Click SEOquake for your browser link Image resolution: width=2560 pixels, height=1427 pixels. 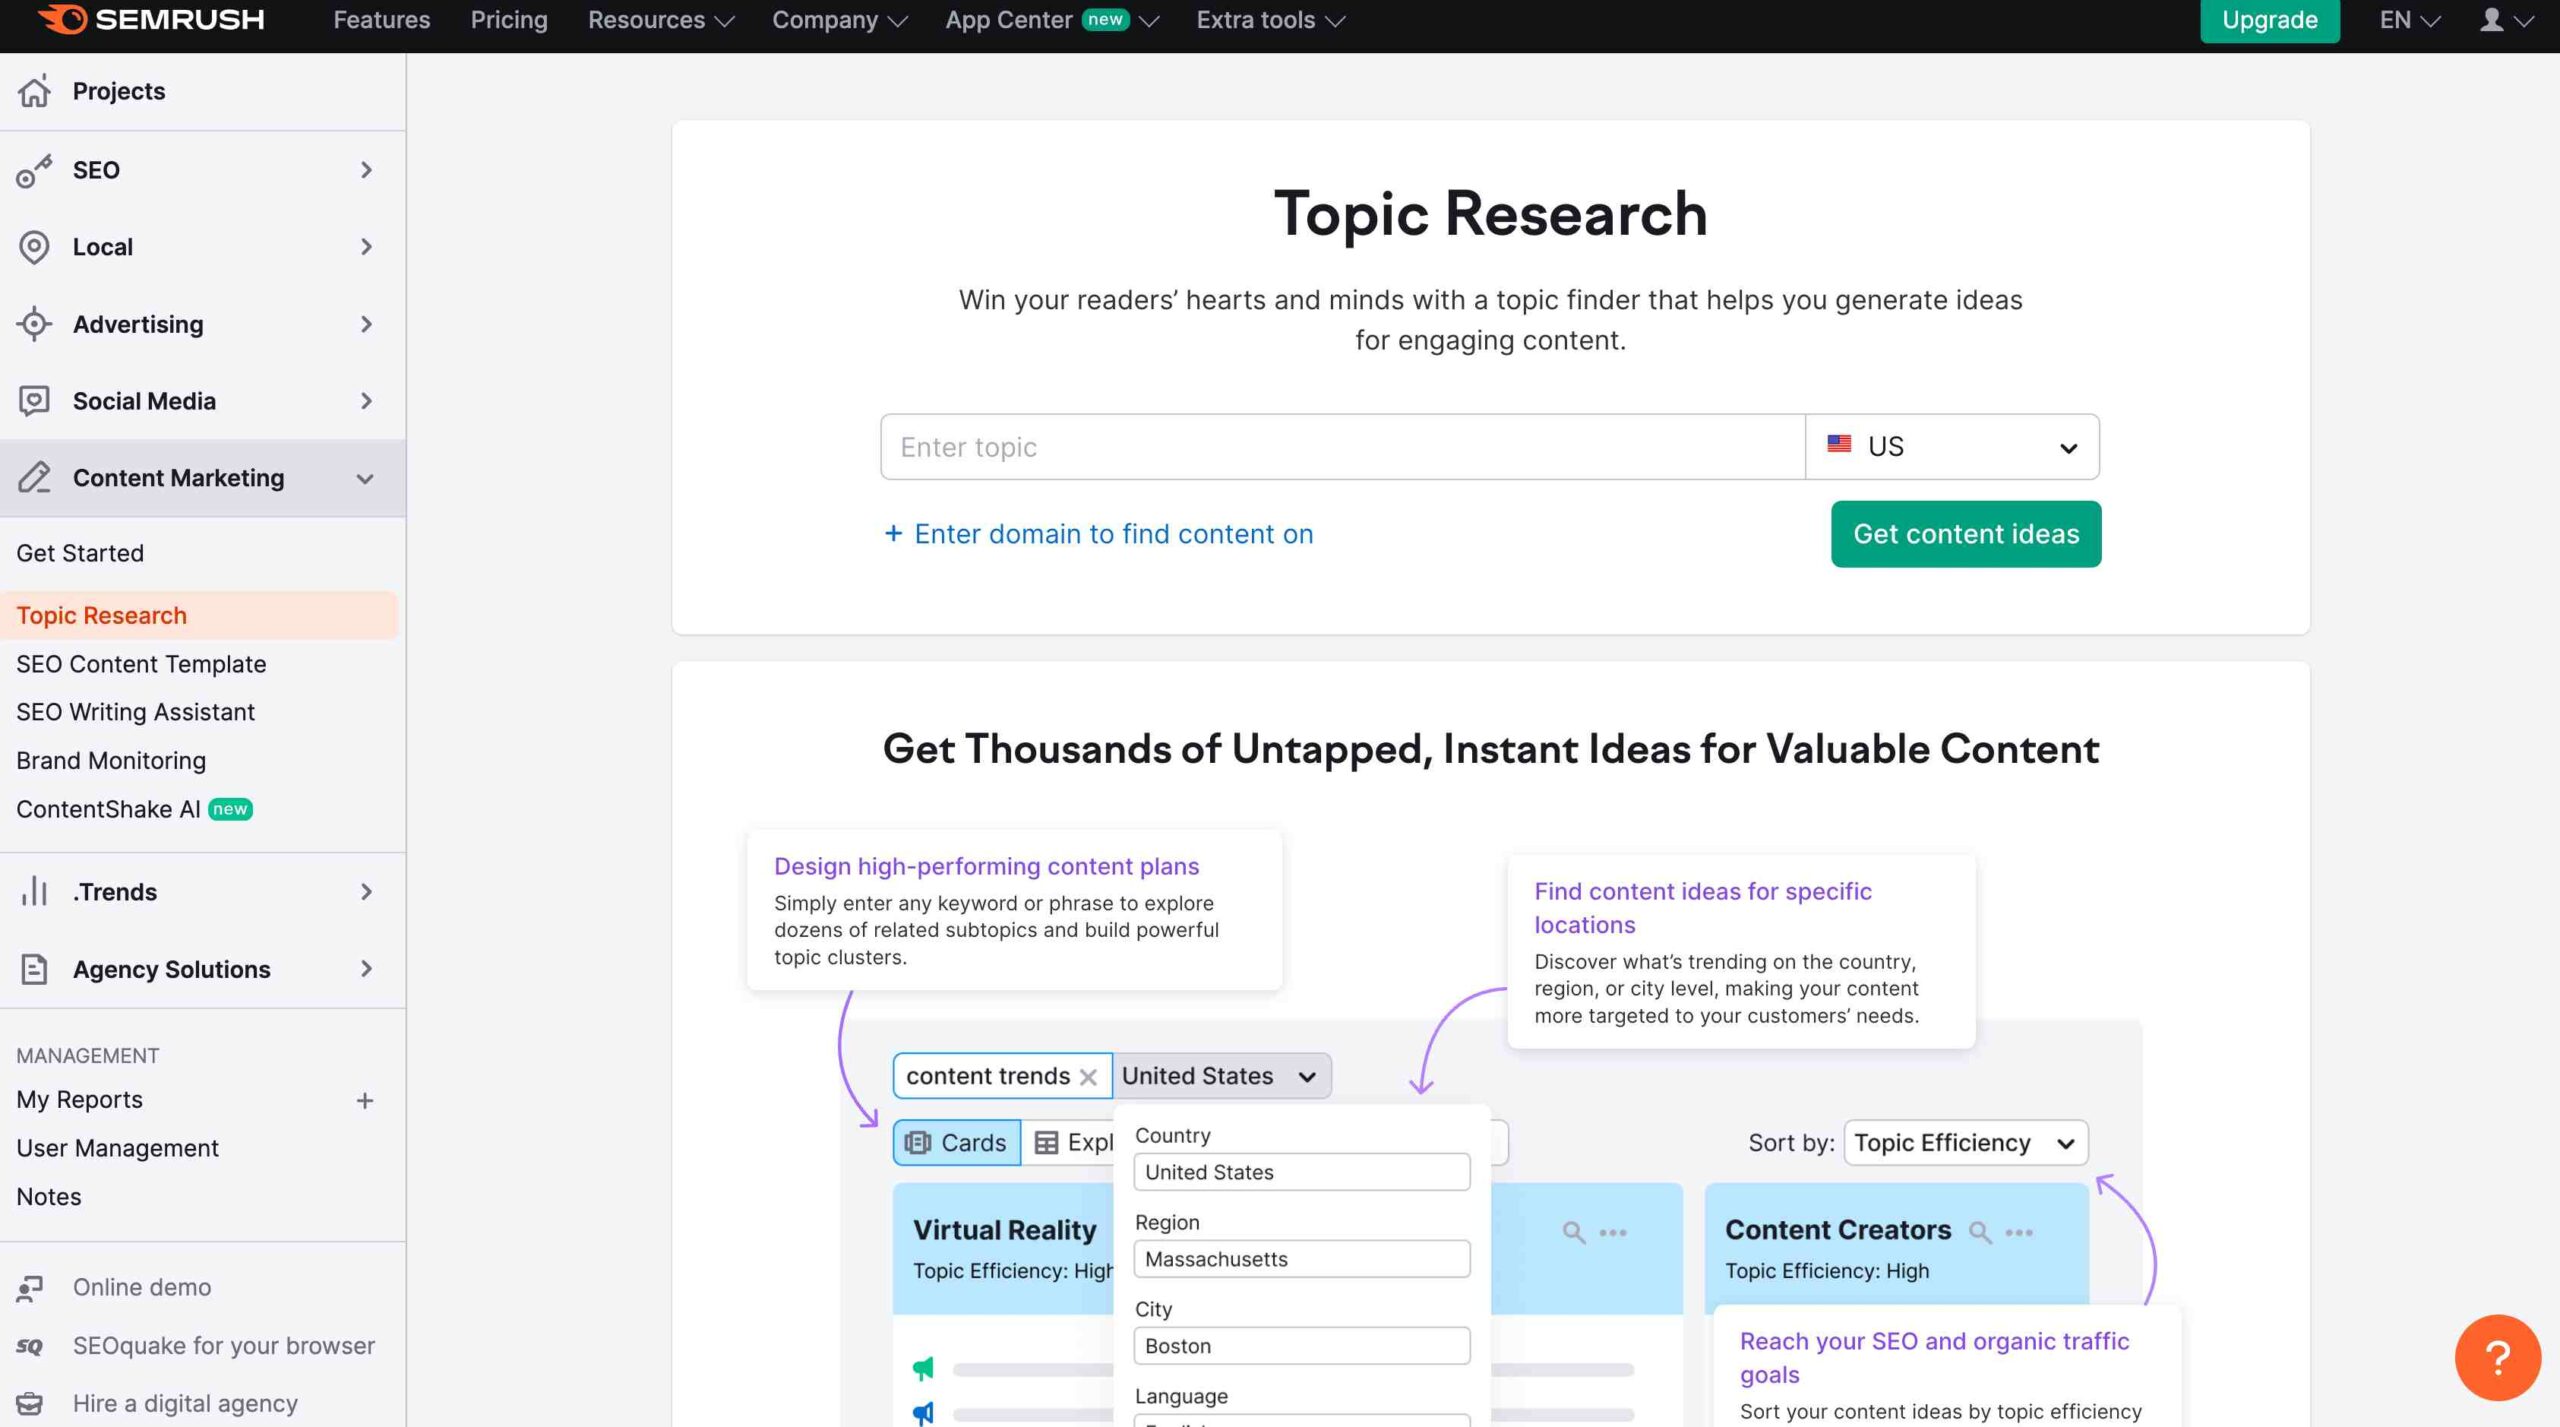[x=223, y=1346]
